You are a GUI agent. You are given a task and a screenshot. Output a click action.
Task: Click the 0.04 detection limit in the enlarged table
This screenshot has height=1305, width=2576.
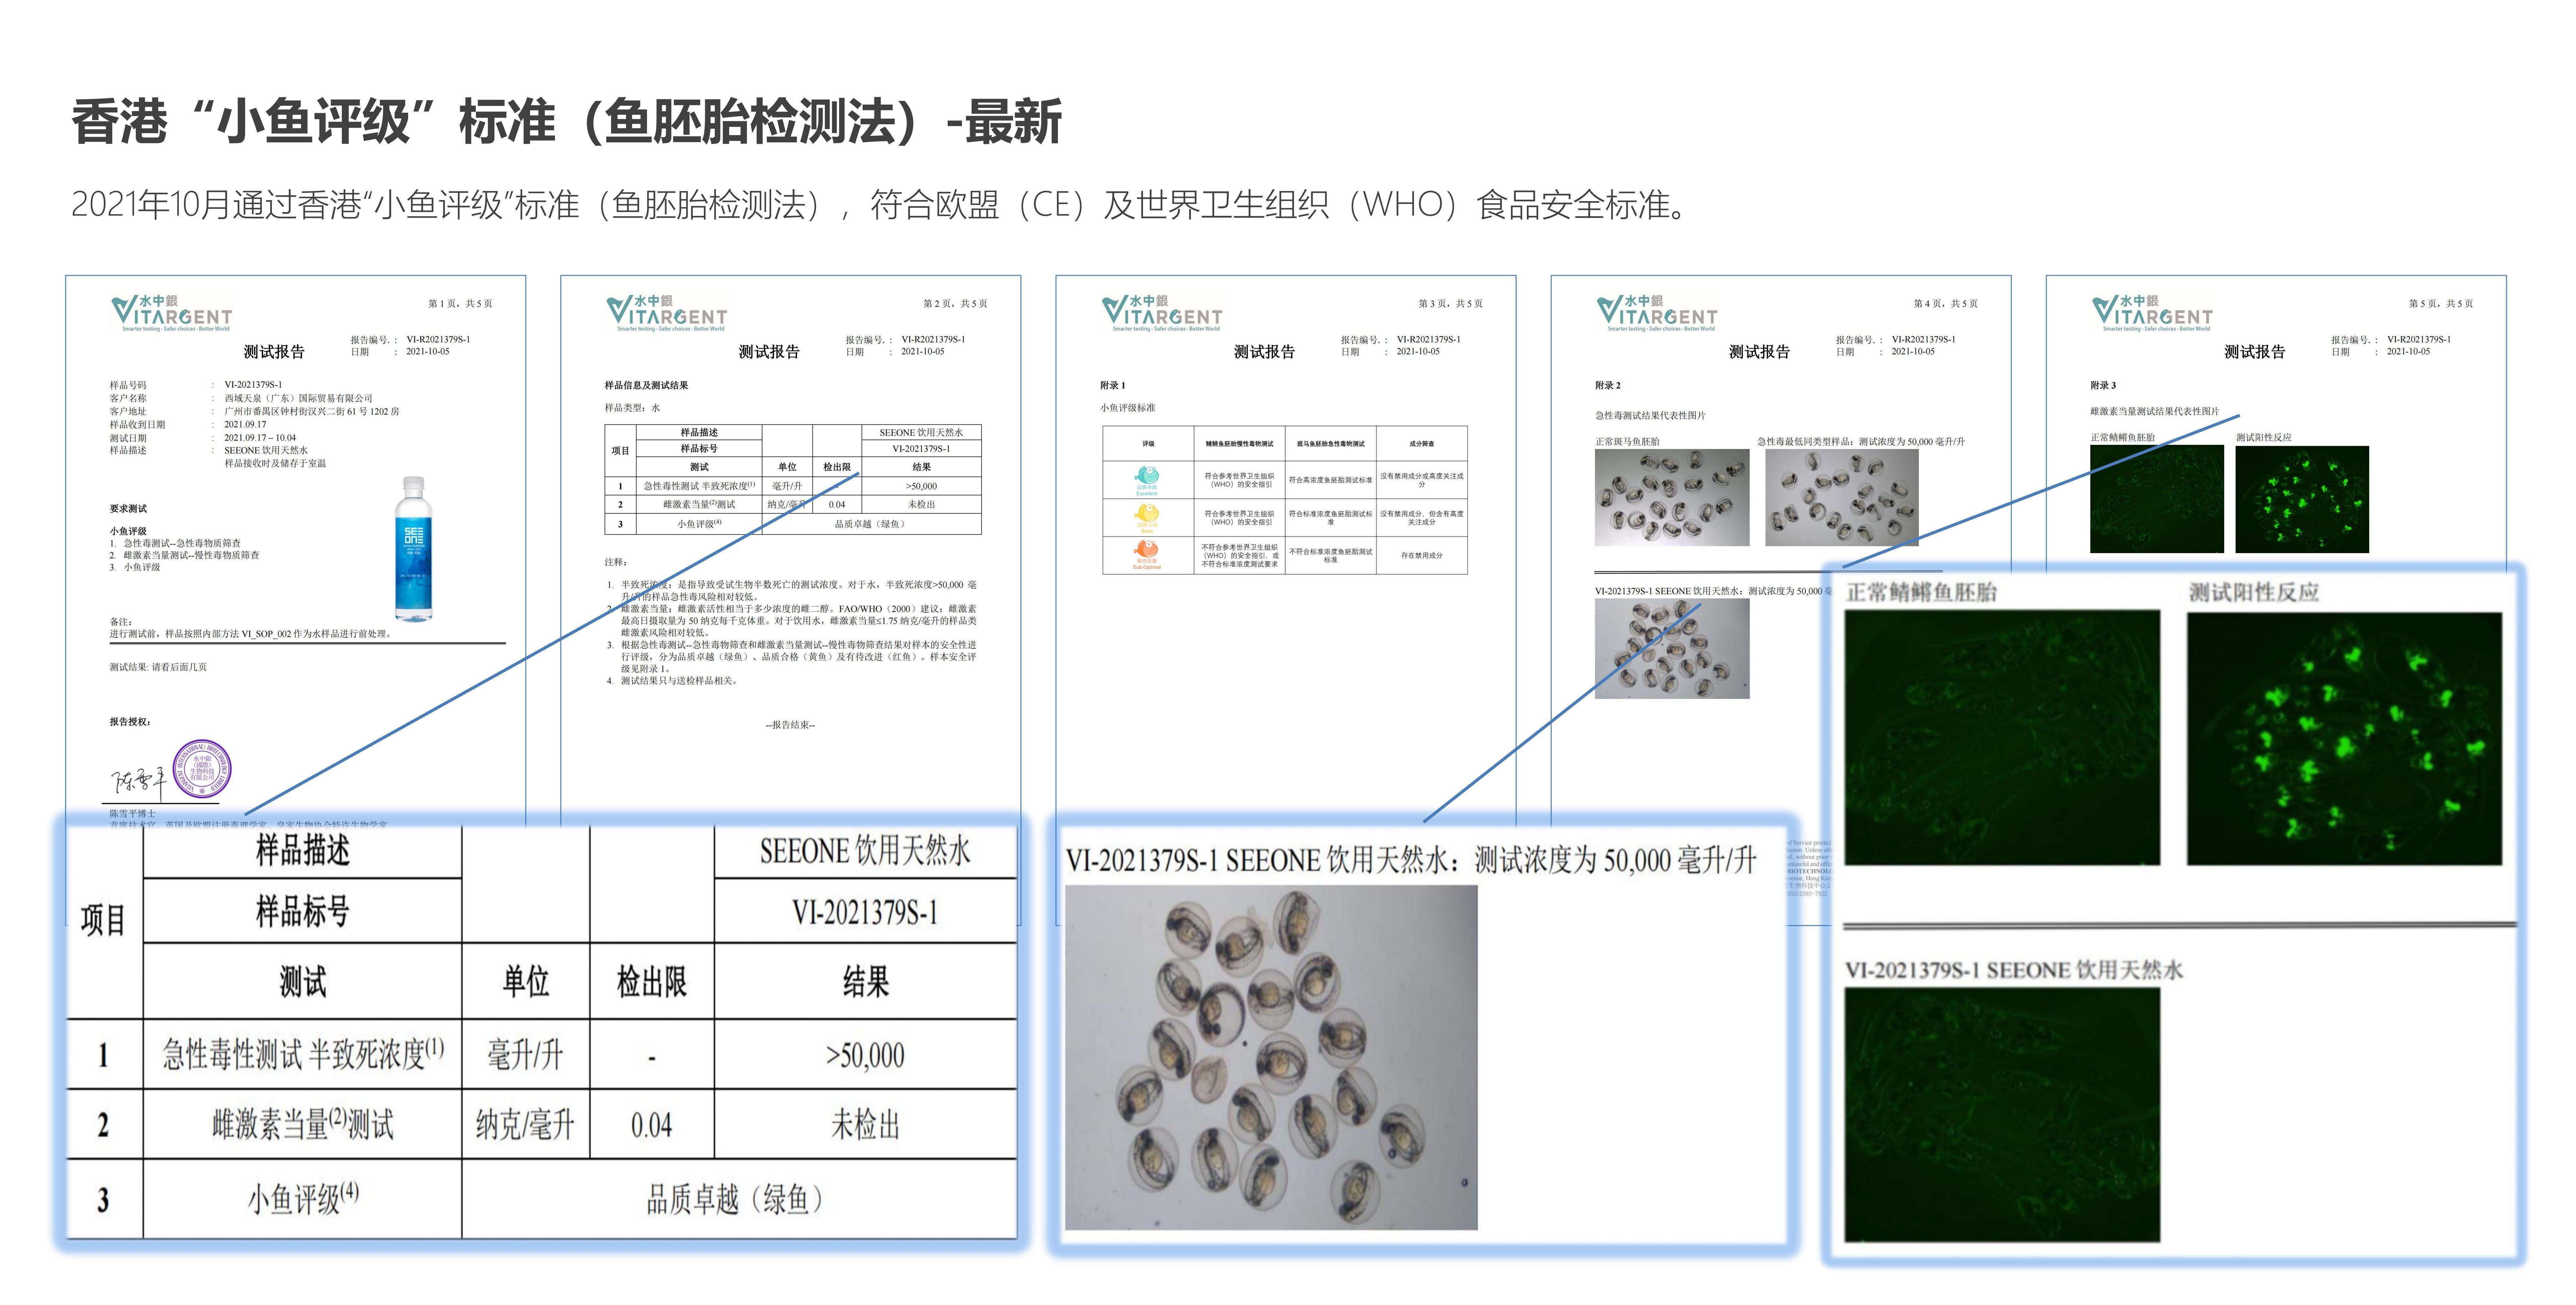651,1126
